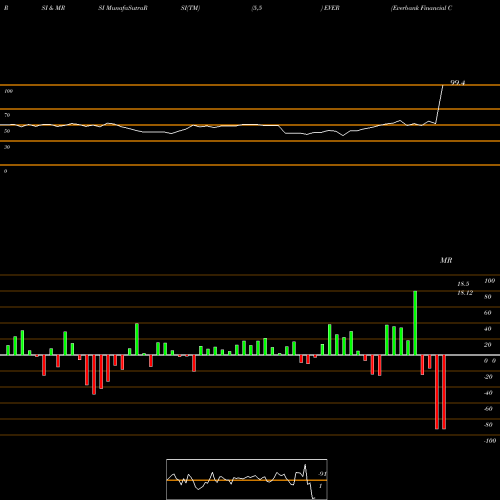The height and width of the screenshot is (500, 500).
Task: Click the tallest green MR bar
Action: pos(415,323)
